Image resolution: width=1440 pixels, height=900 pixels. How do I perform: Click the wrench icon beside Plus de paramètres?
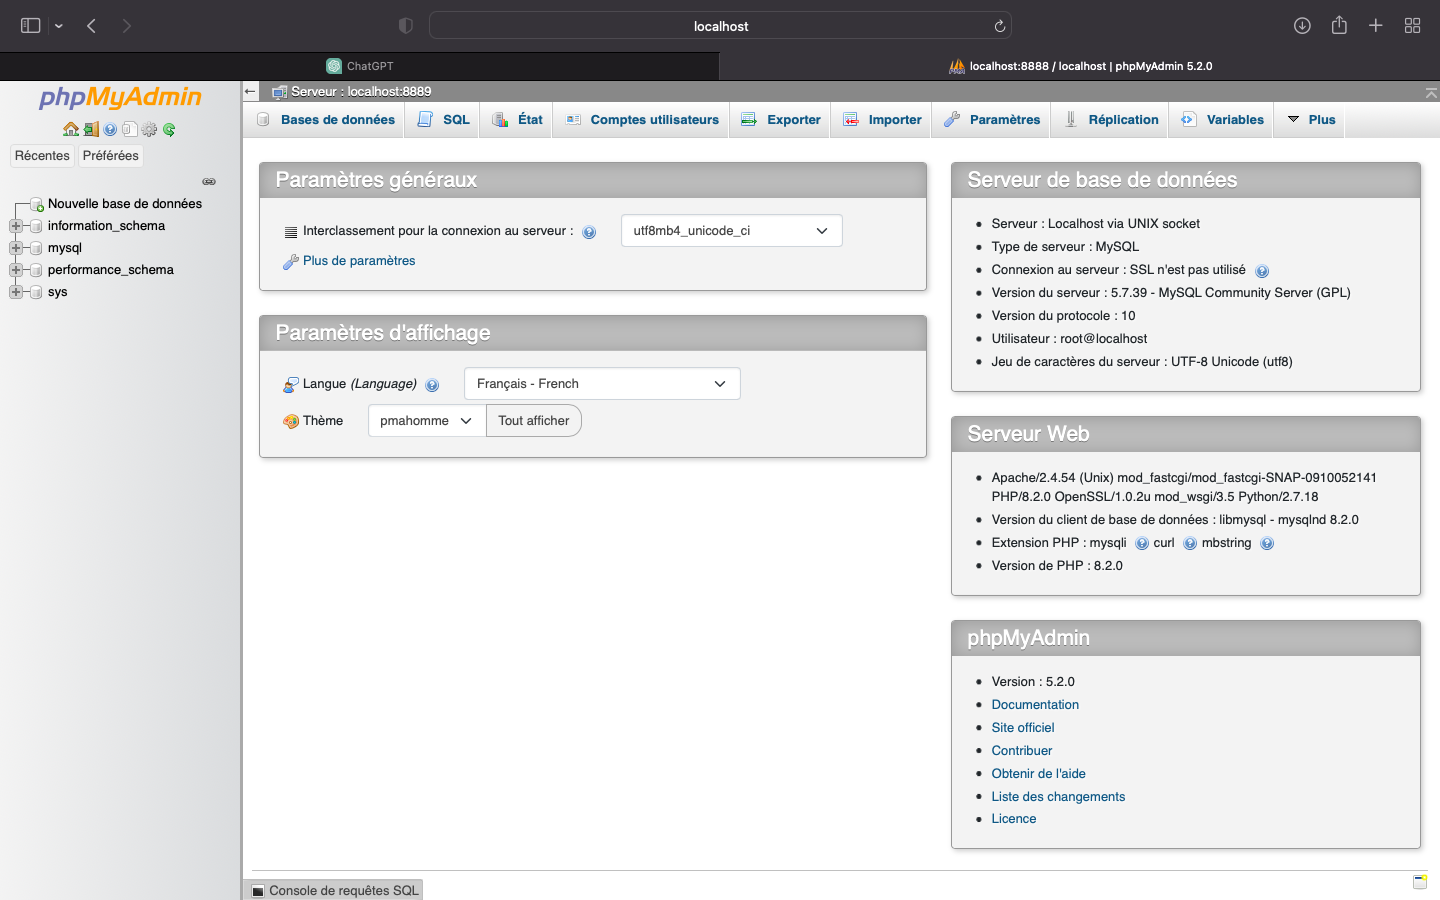[x=291, y=261]
